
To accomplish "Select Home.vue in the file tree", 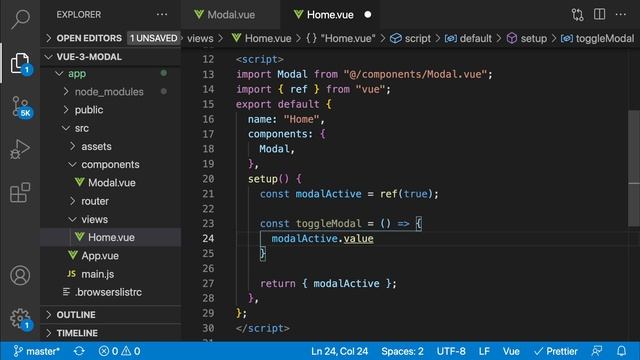I will click(110, 237).
